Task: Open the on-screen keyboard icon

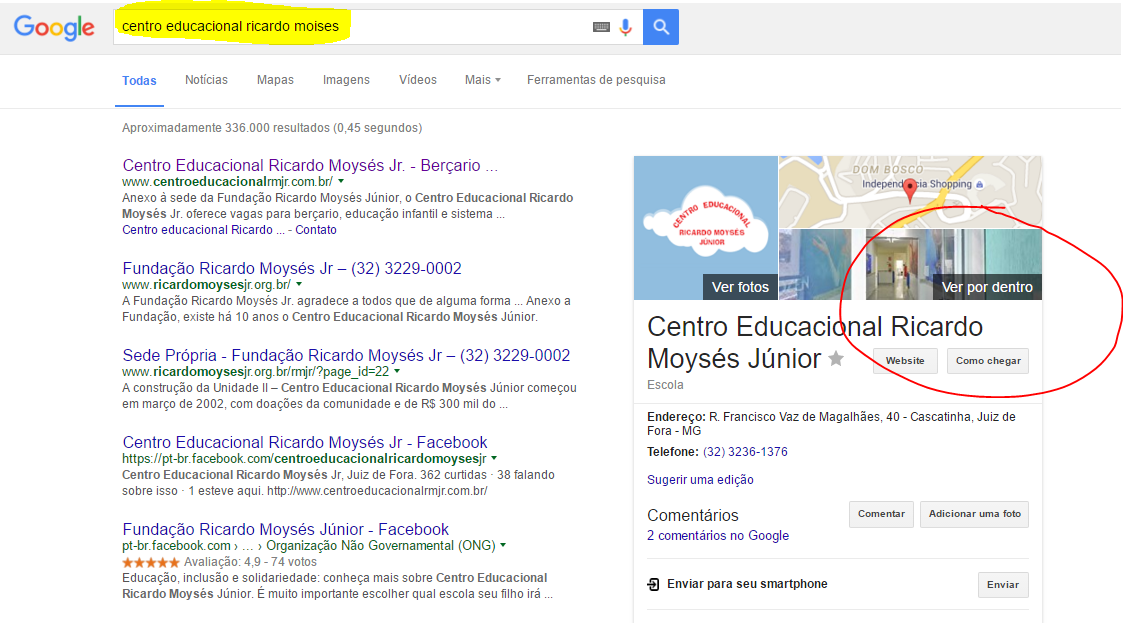Action: tap(601, 27)
